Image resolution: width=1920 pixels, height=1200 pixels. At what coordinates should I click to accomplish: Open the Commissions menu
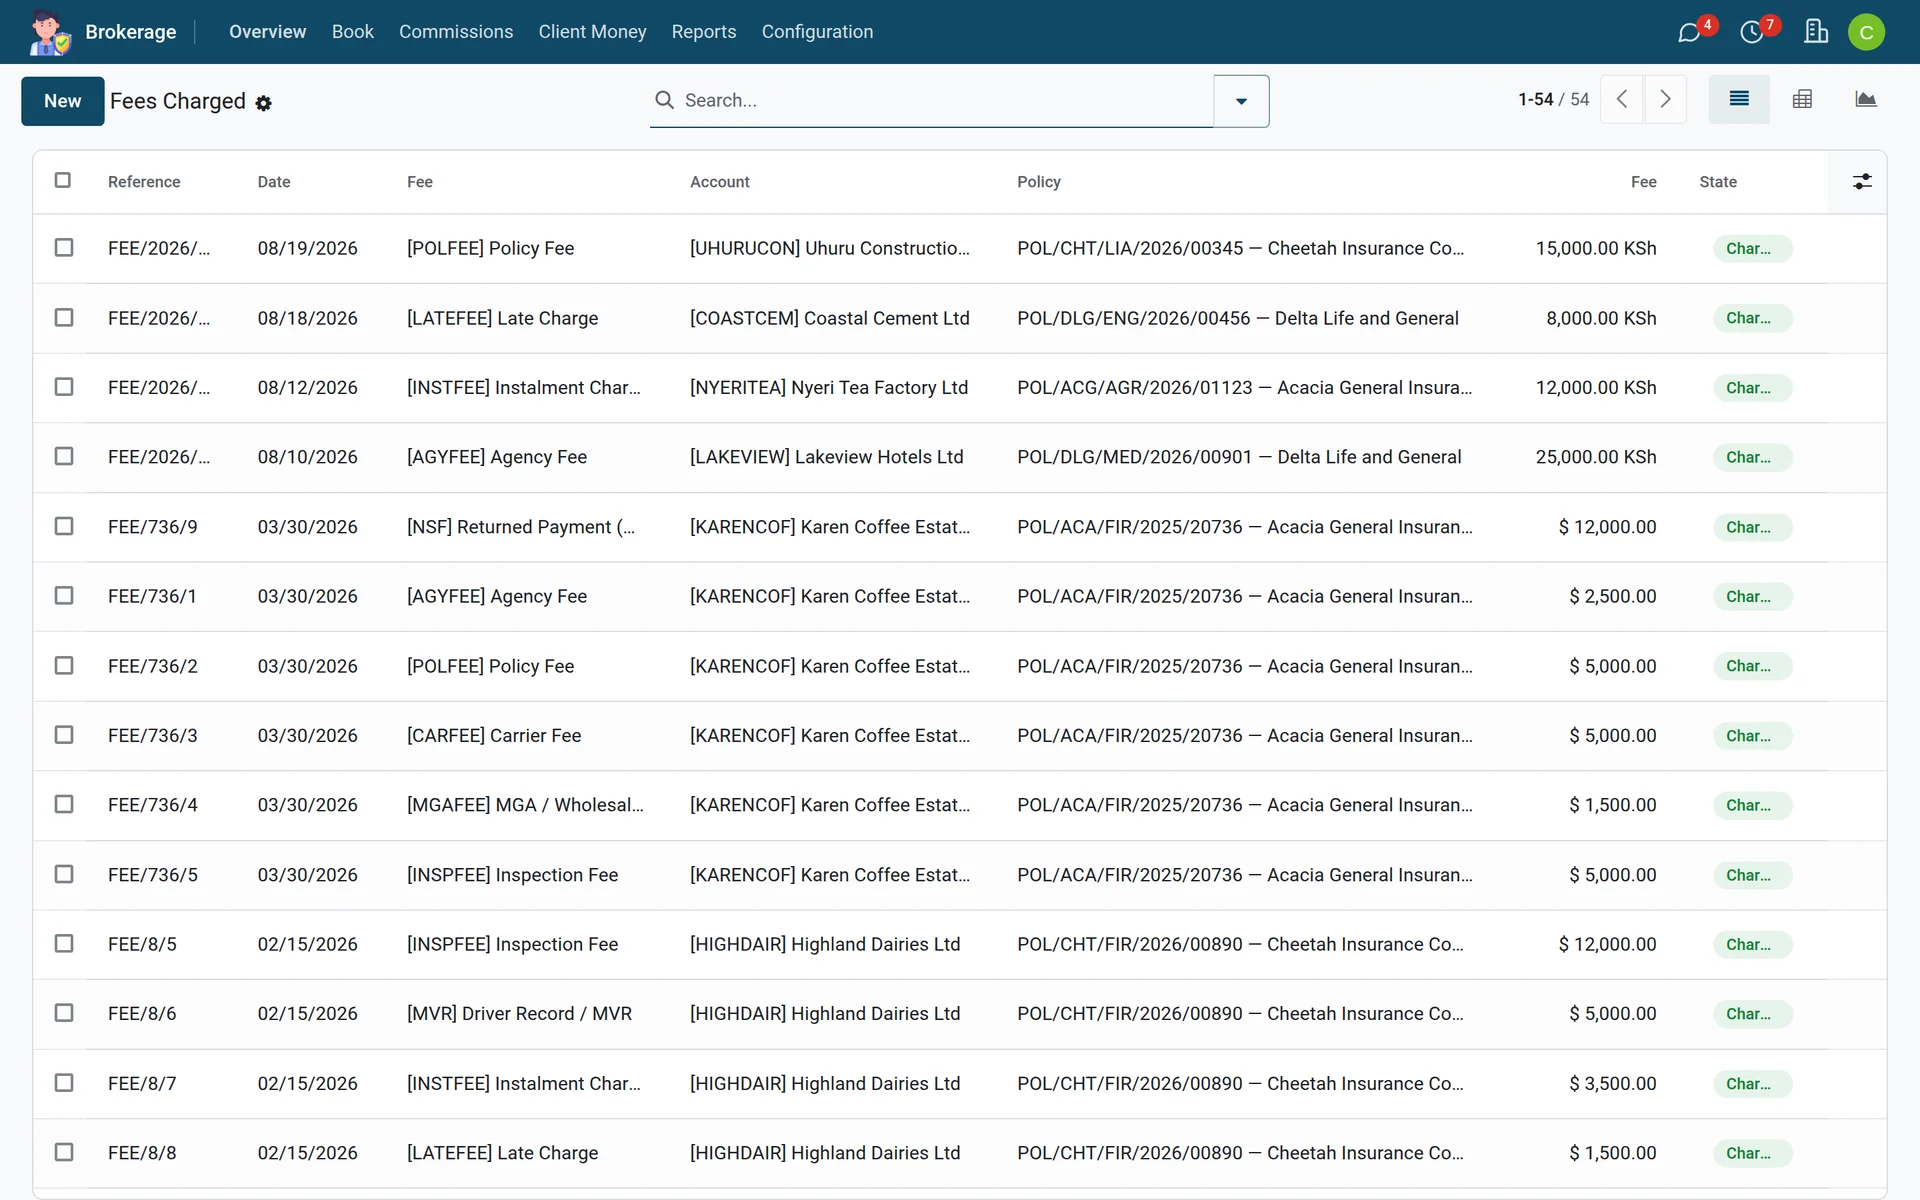(456, 32)
